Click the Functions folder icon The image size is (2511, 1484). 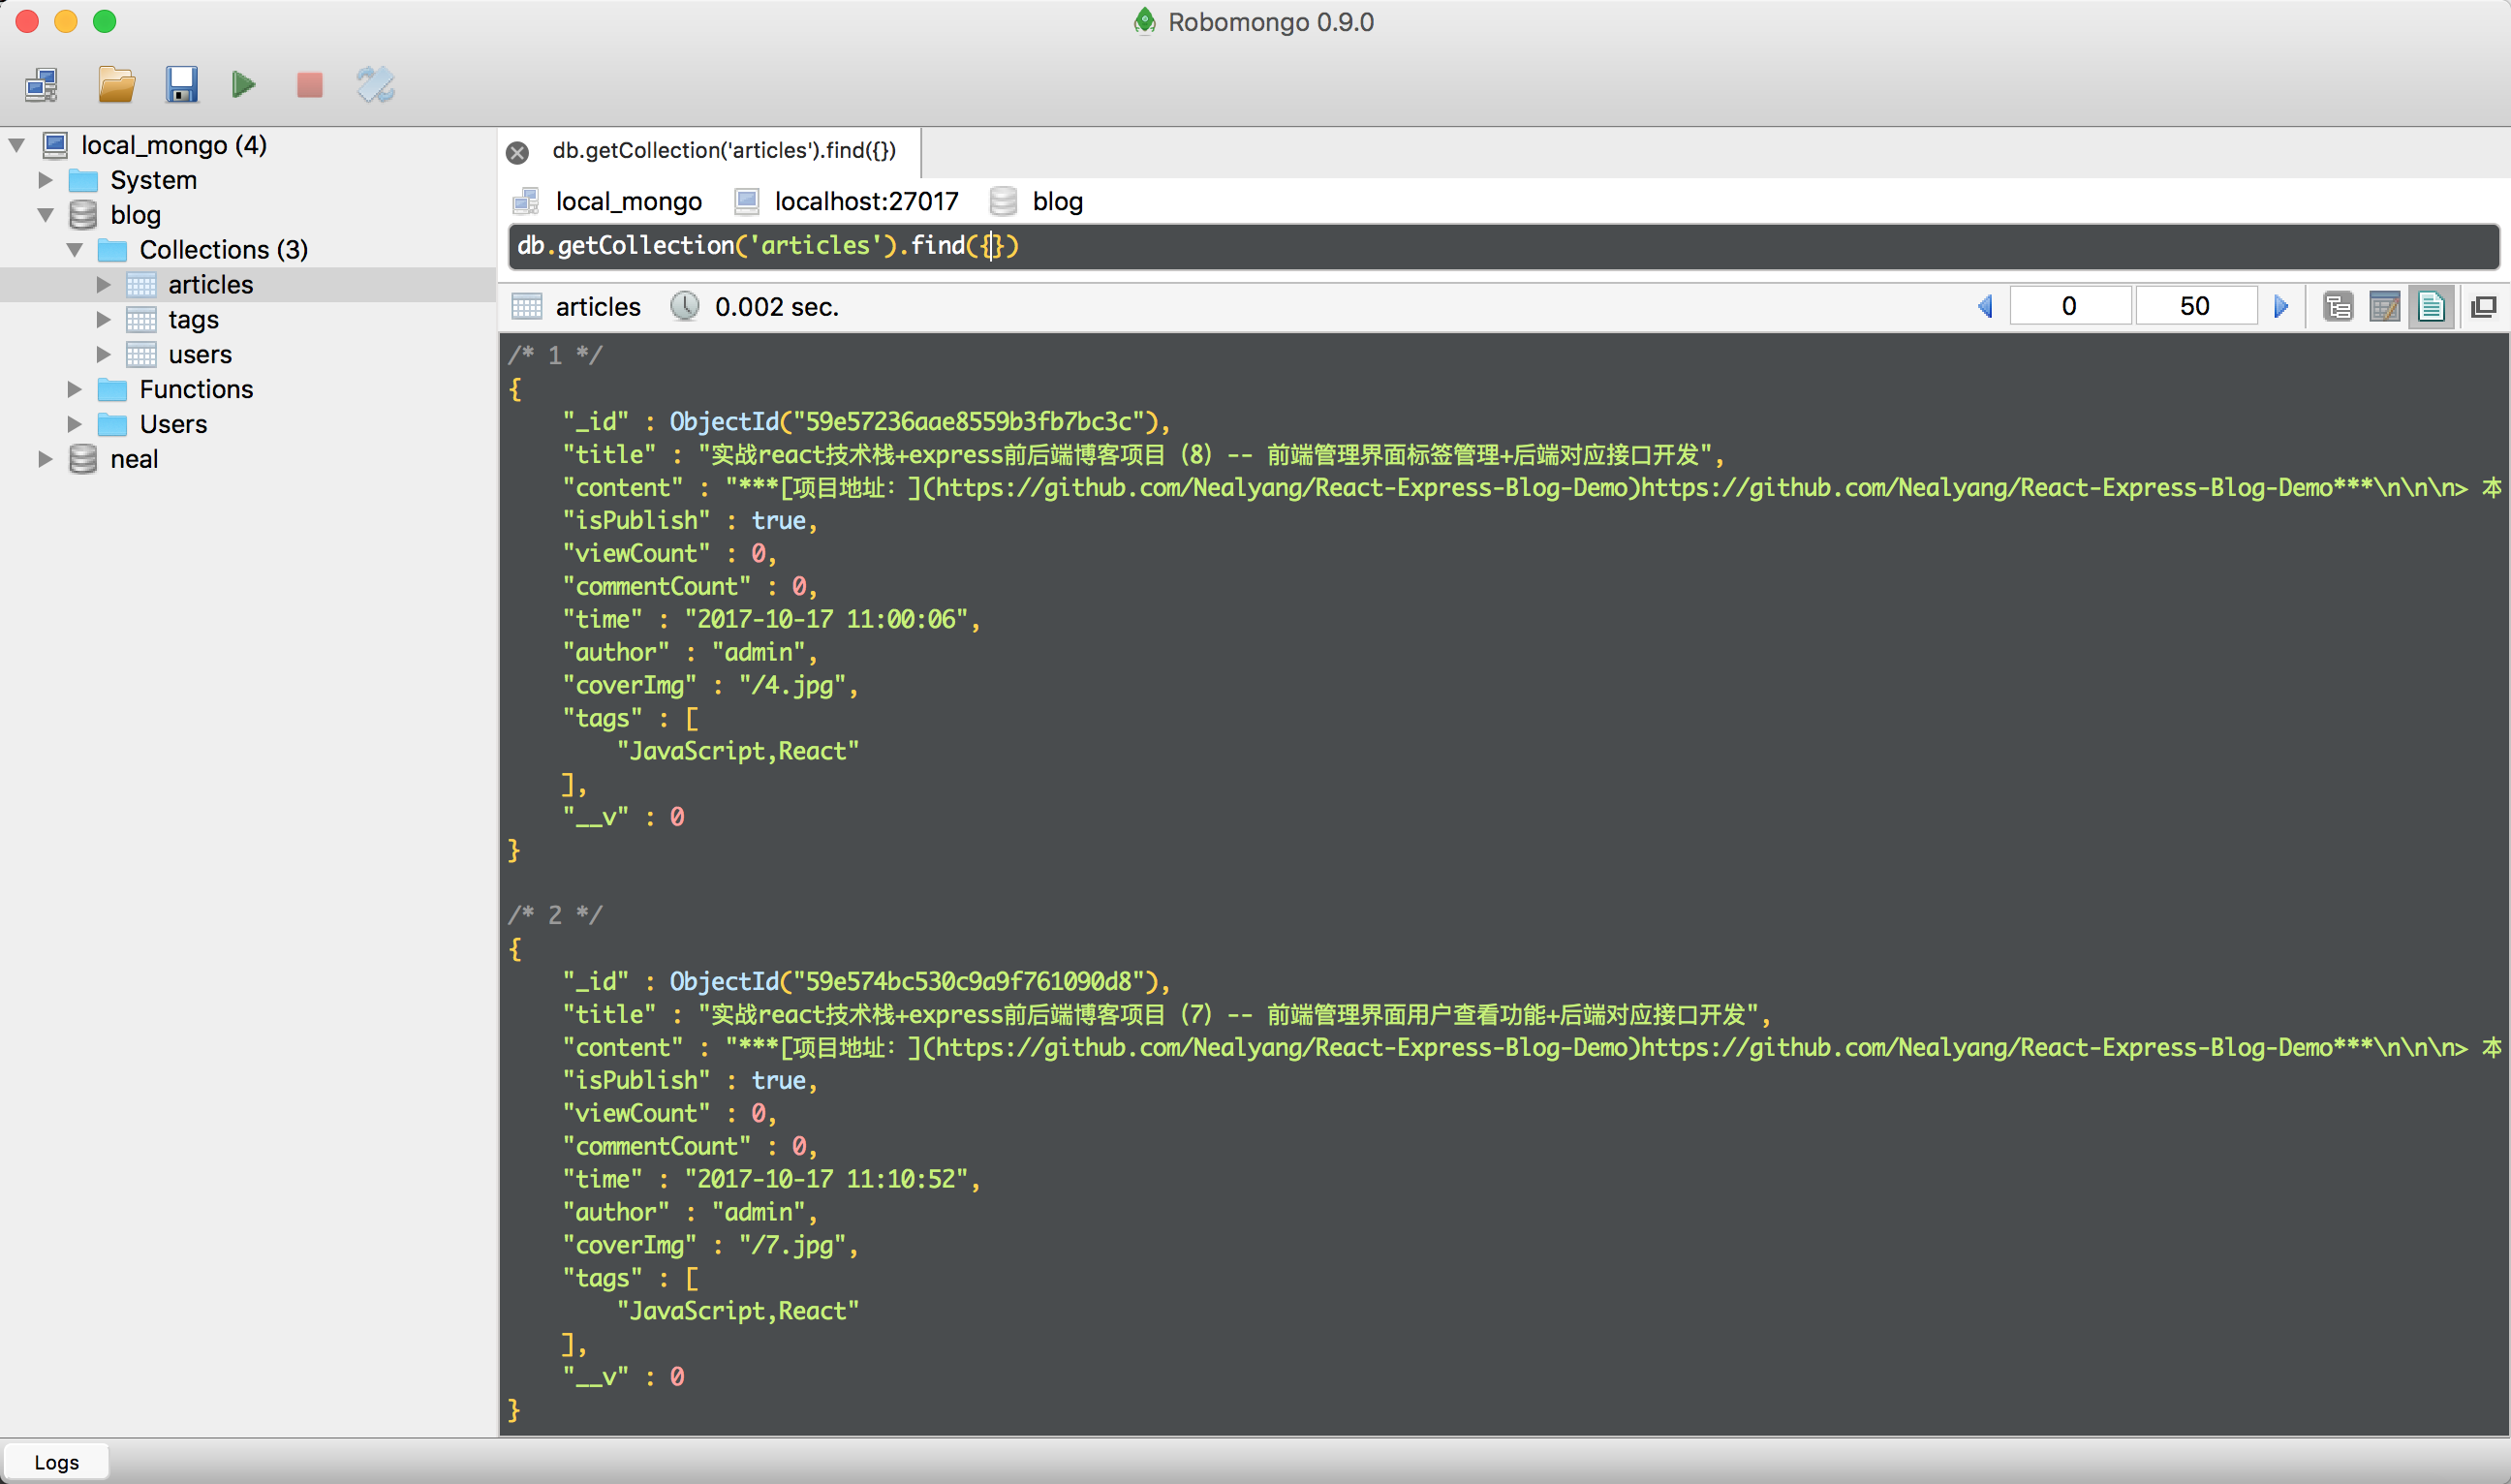112,389
